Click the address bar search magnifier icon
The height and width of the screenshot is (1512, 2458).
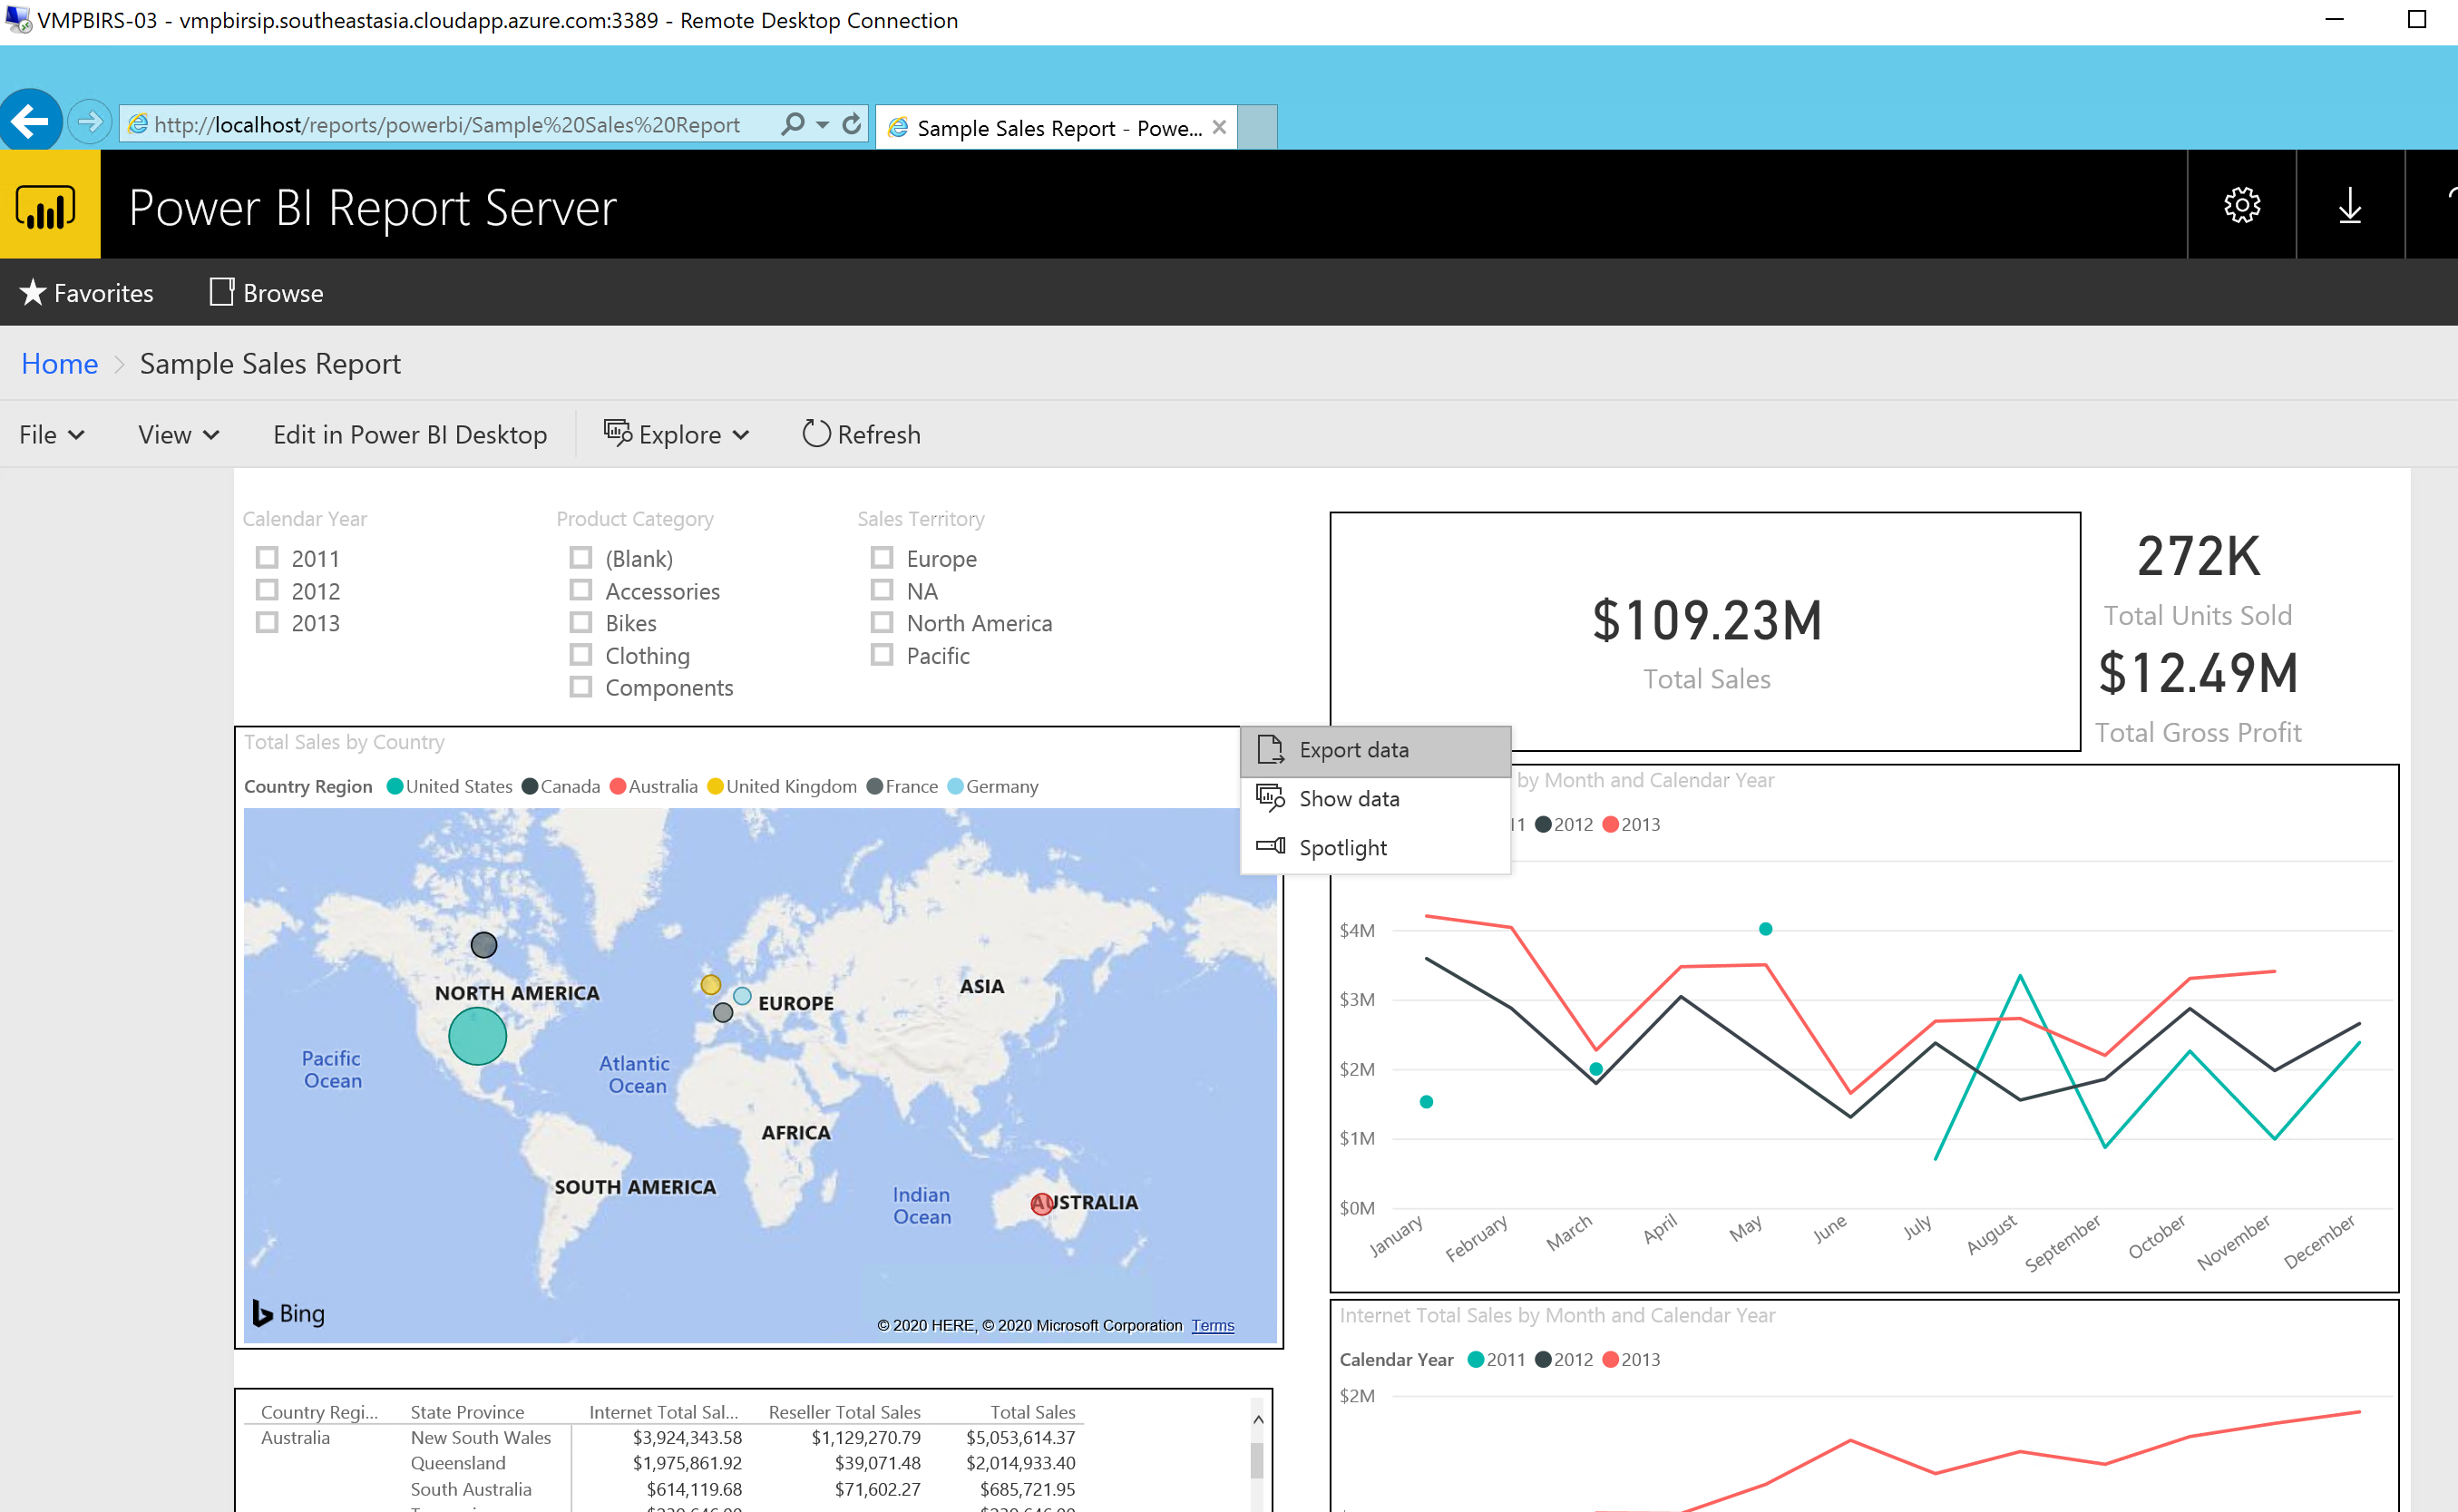792,124
